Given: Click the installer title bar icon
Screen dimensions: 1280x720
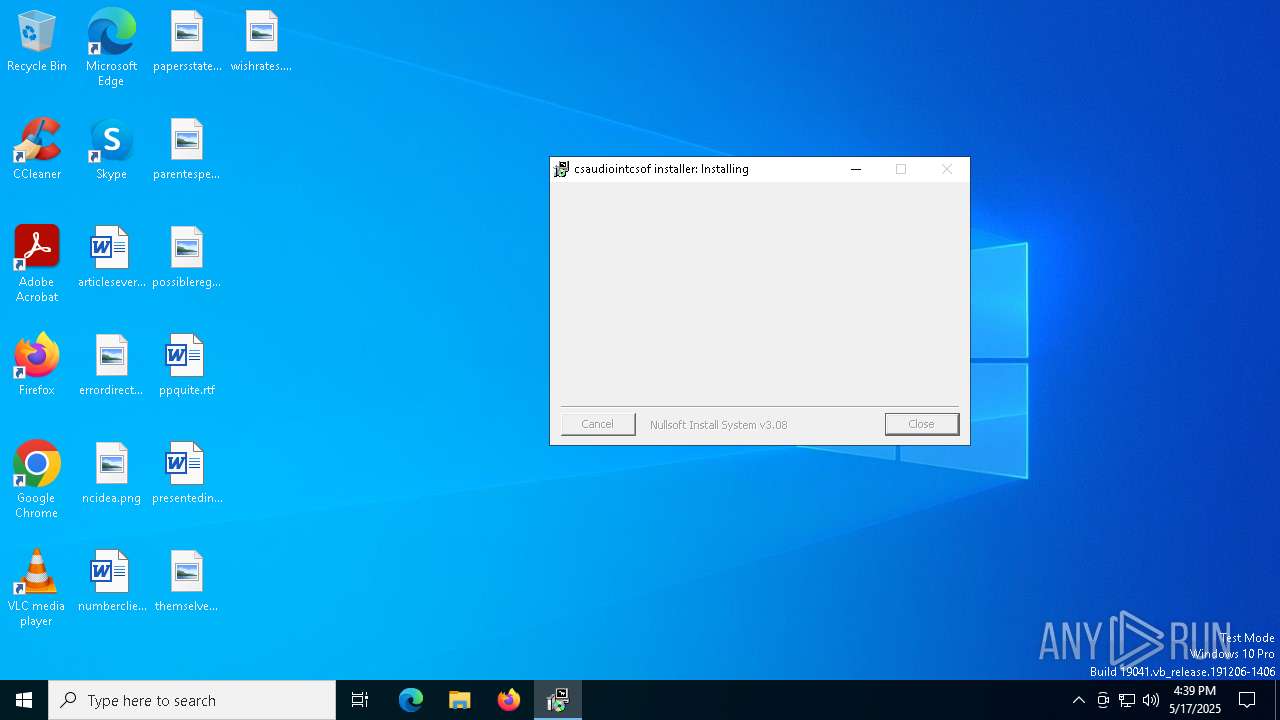Looking at the screenshot, I should tap(562, 169).
